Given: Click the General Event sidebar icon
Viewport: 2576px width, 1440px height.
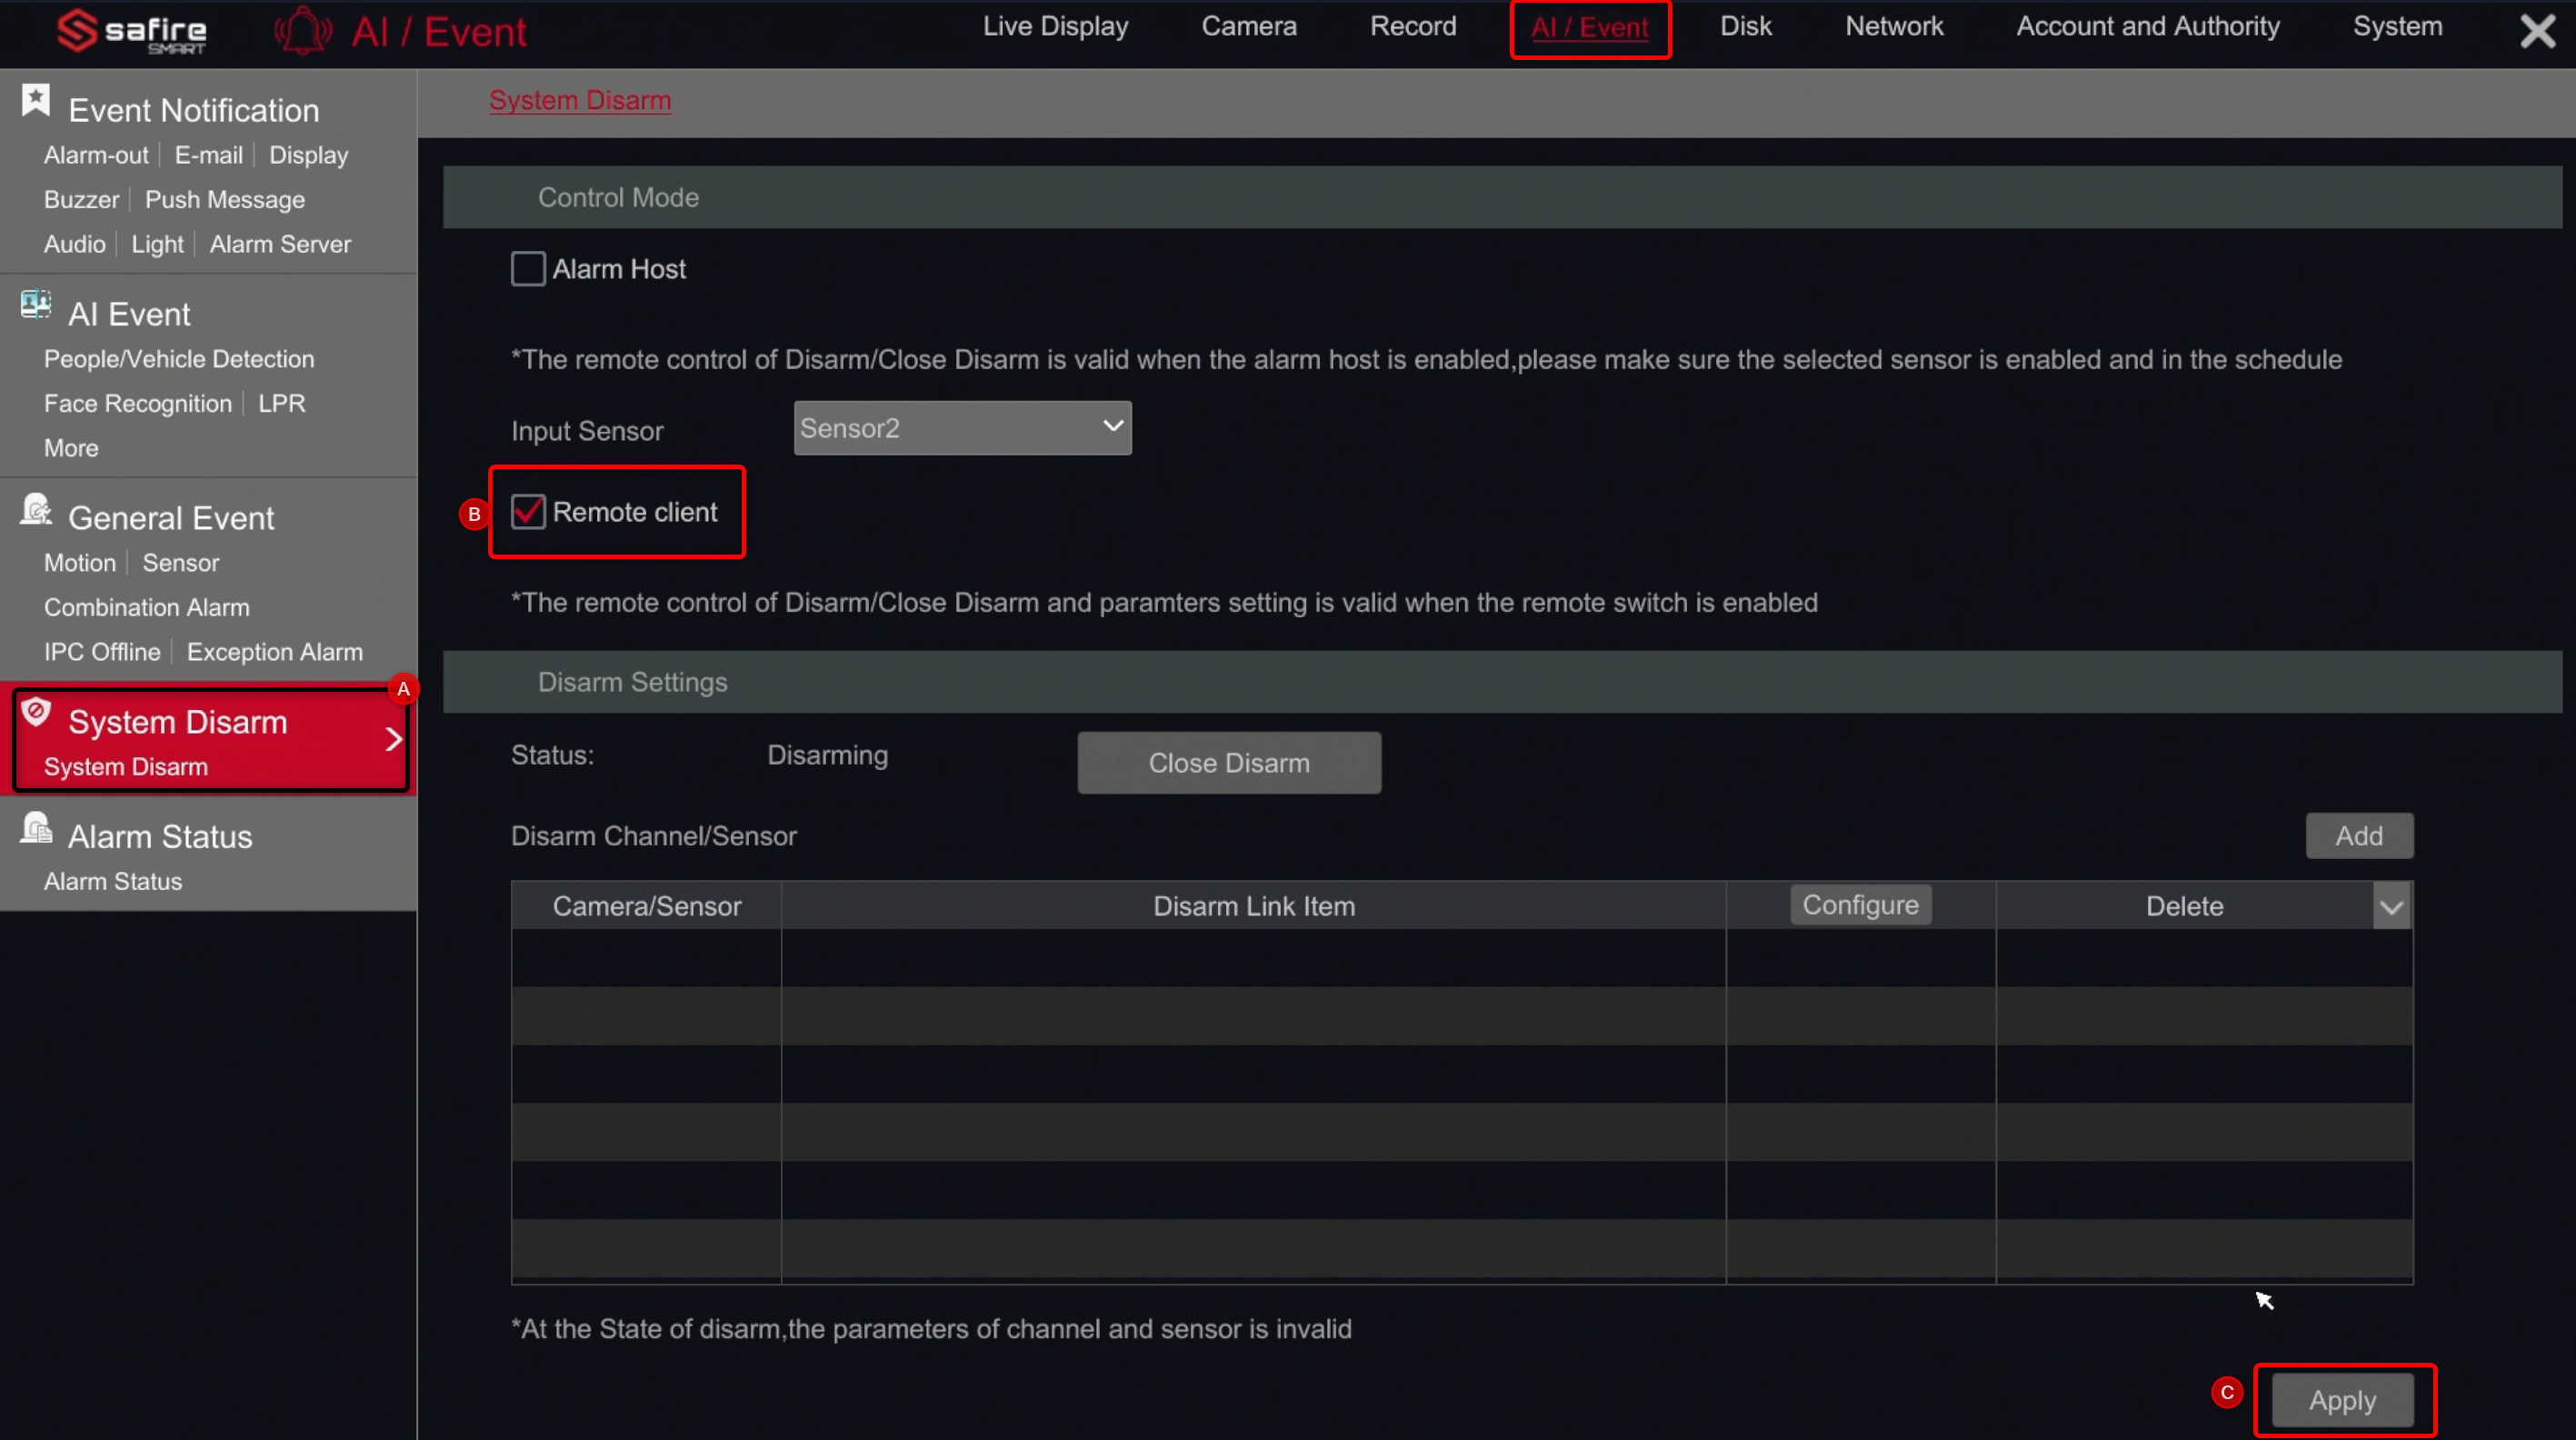Looking at the screenshot, I should [x=36, y=509].
